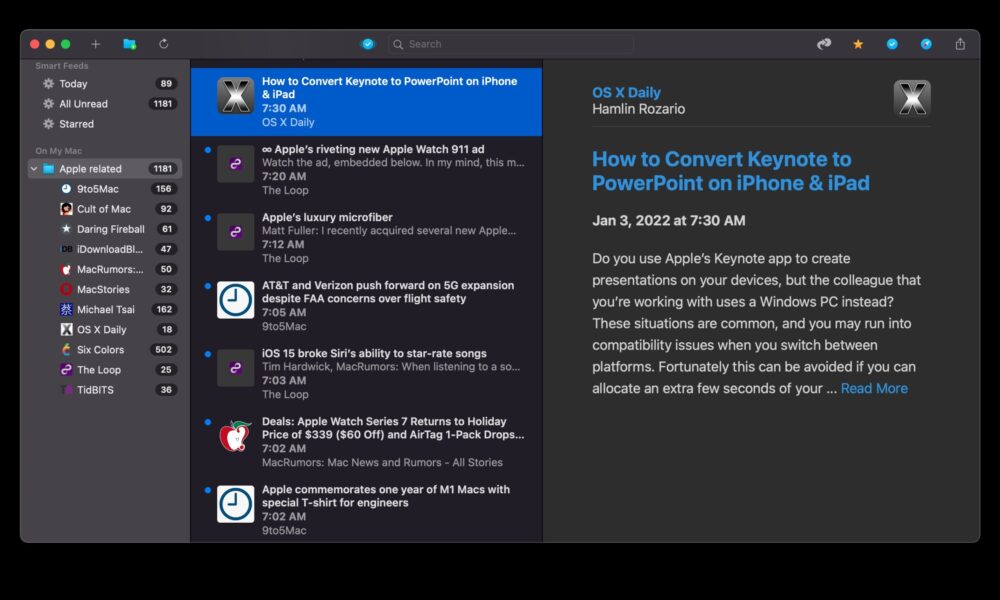The height and width of the screenshot is (600, 1000).
Task: Open the Six Colors feed
Action: 105,349
